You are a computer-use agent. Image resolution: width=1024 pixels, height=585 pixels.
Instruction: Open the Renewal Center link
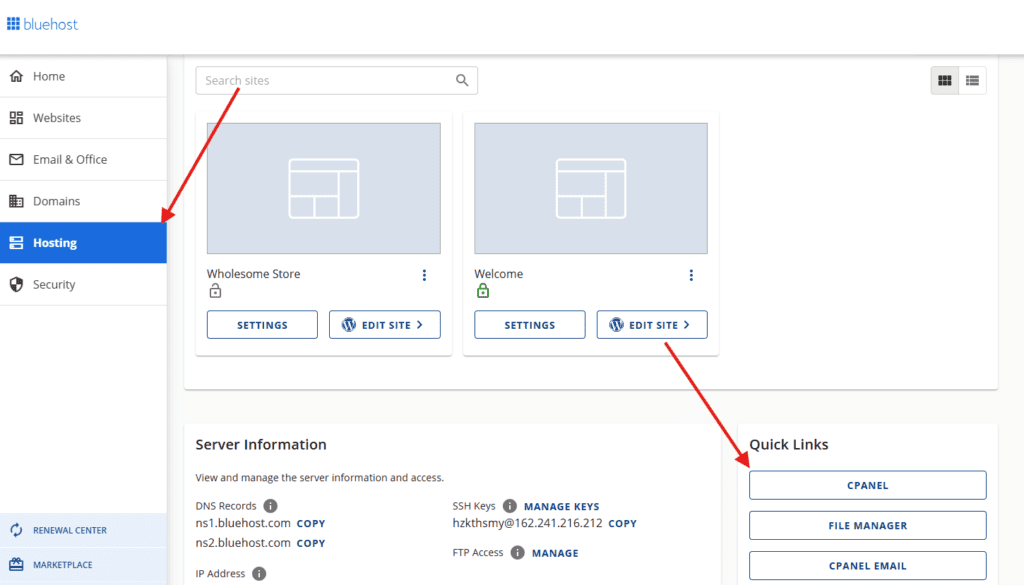click(83, 530)
